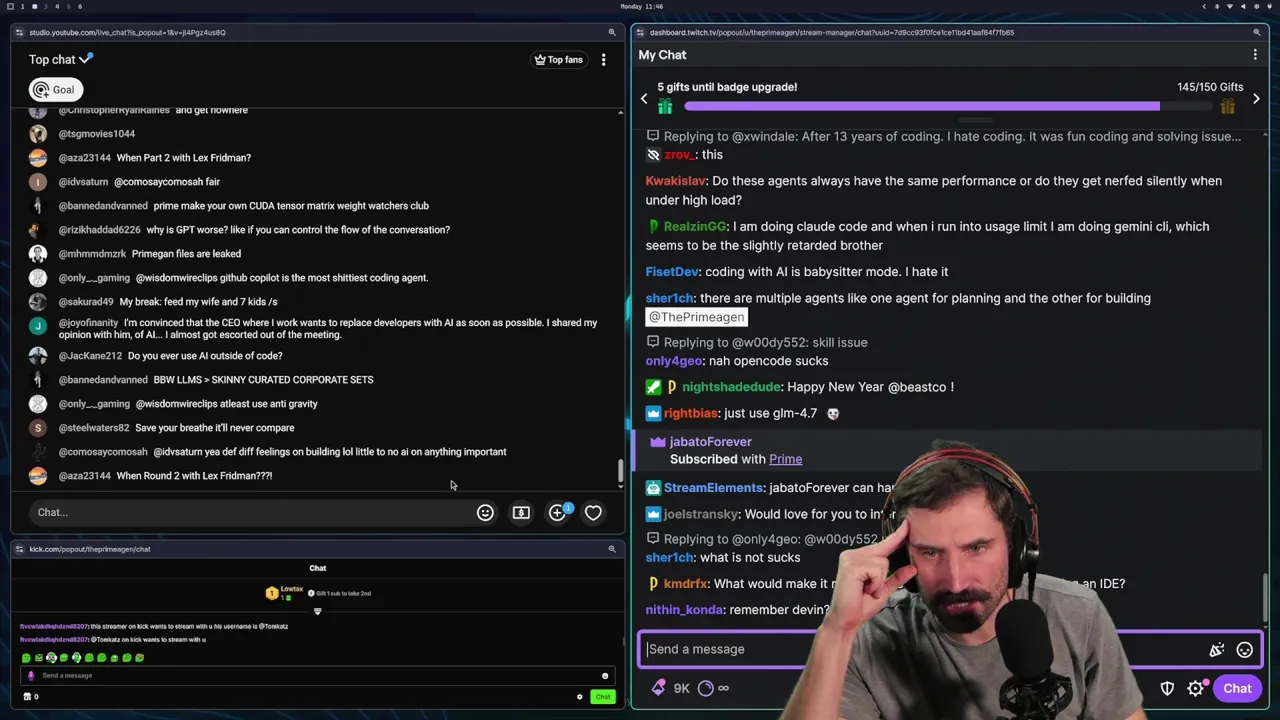Click the Super Chat dollar icon
This screenshot has width=1280, height=720.
pyautogui.click(x=521, y=512)
